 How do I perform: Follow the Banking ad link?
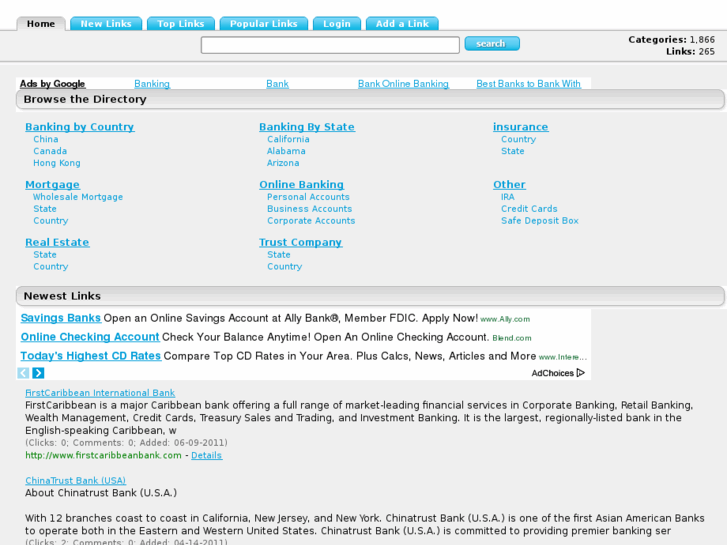tap(152, 84)
